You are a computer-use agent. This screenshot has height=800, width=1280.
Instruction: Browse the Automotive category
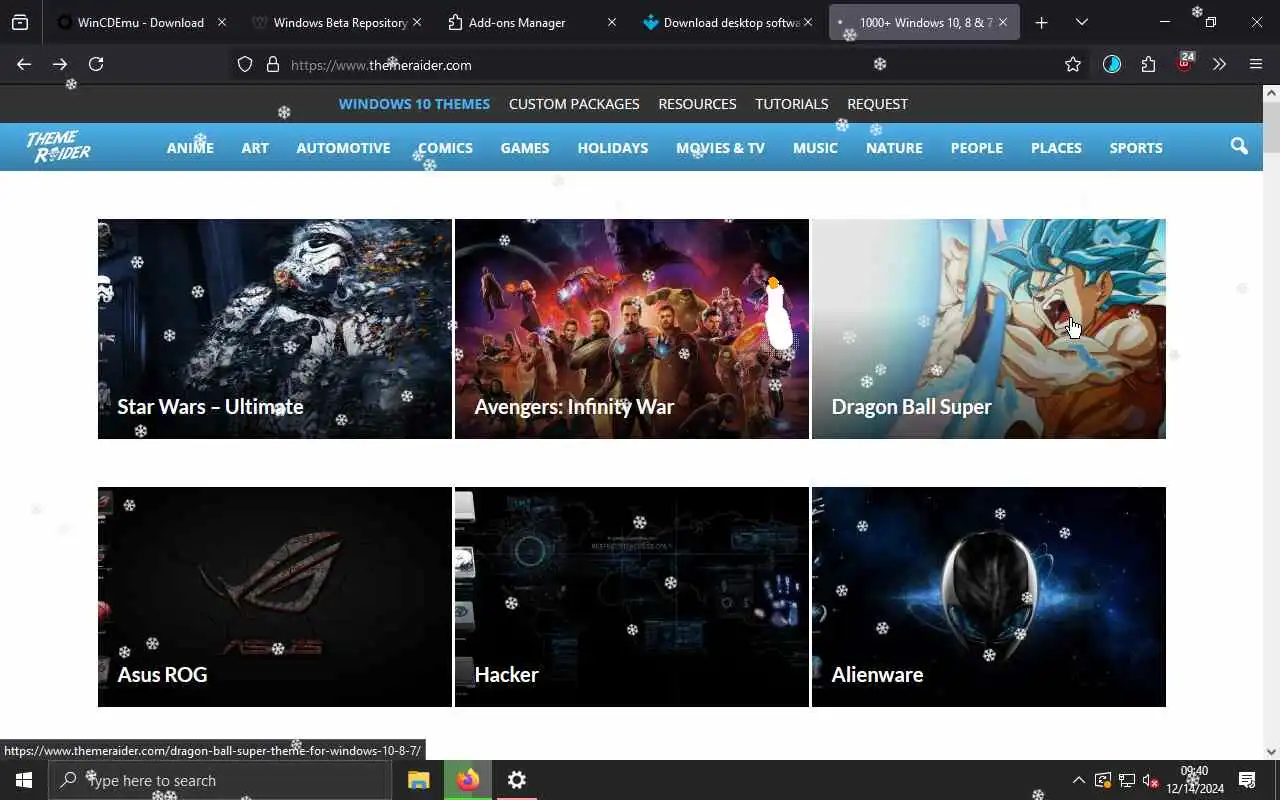[343, 148]
